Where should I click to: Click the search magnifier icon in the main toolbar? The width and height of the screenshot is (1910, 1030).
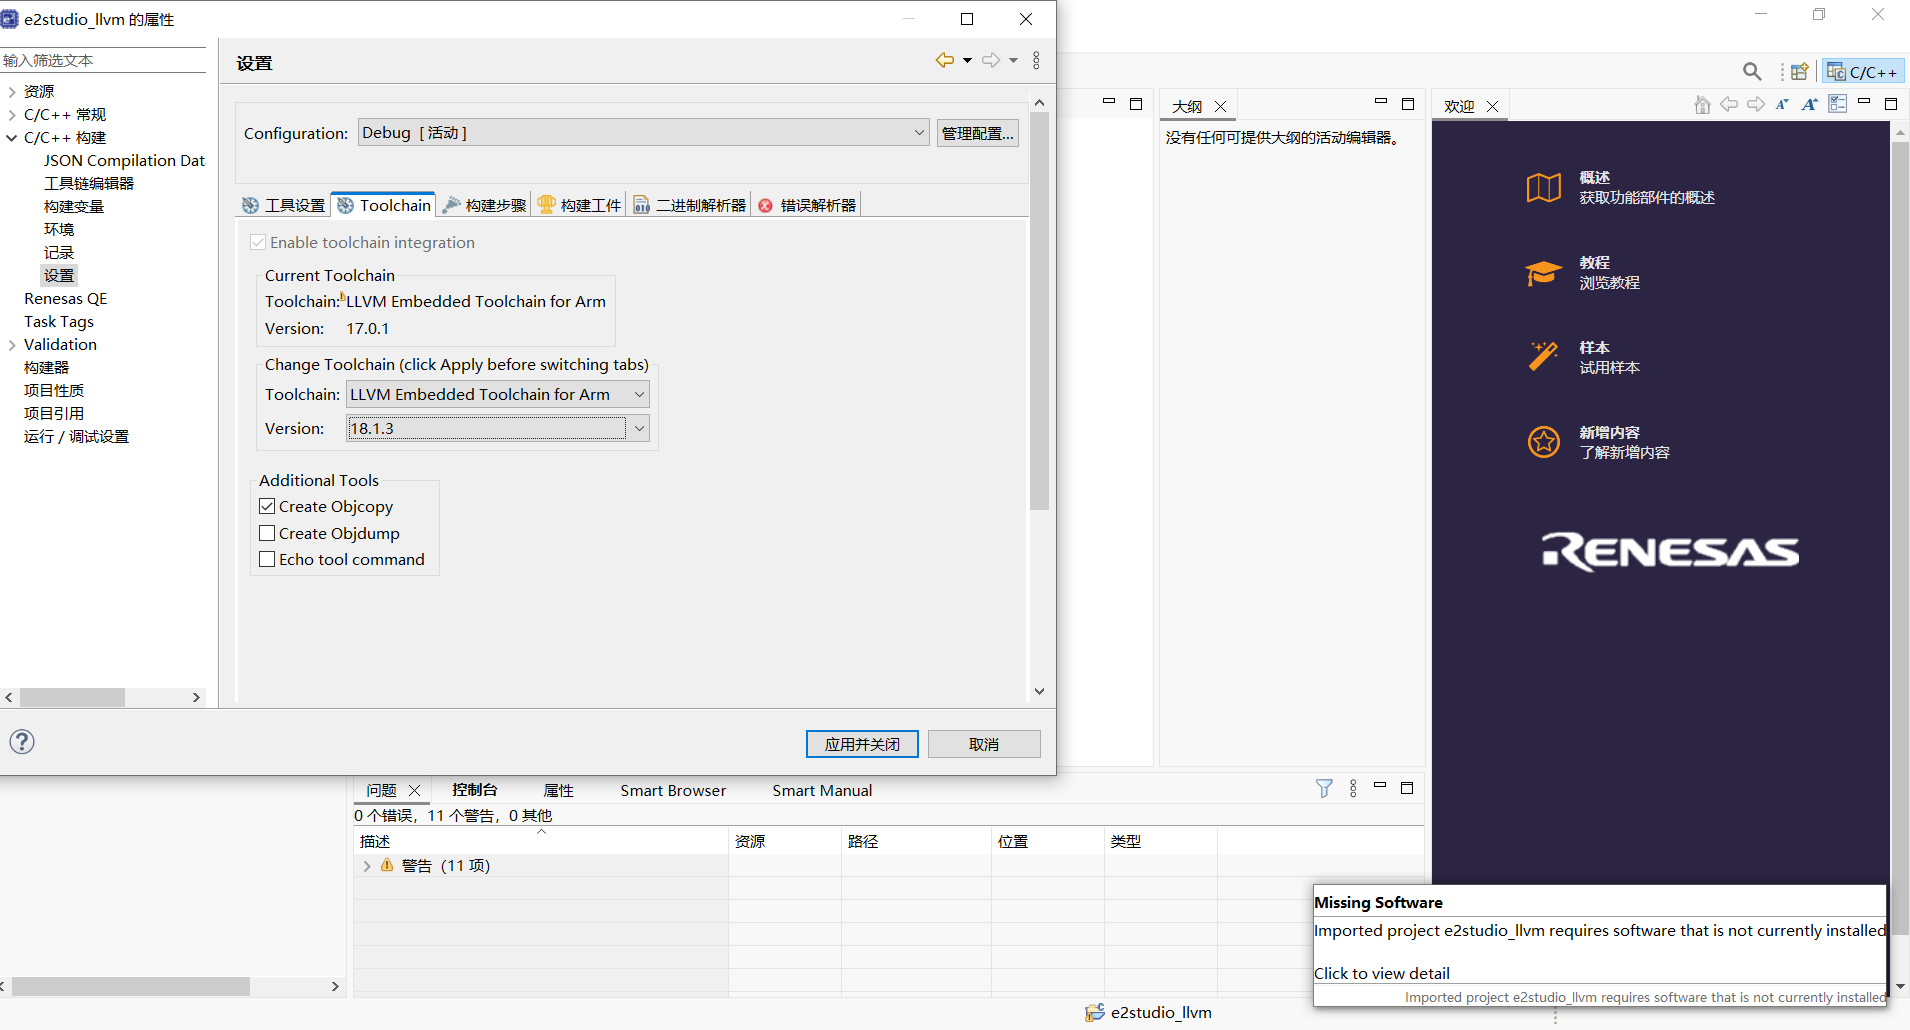(x=1752, y=71)
